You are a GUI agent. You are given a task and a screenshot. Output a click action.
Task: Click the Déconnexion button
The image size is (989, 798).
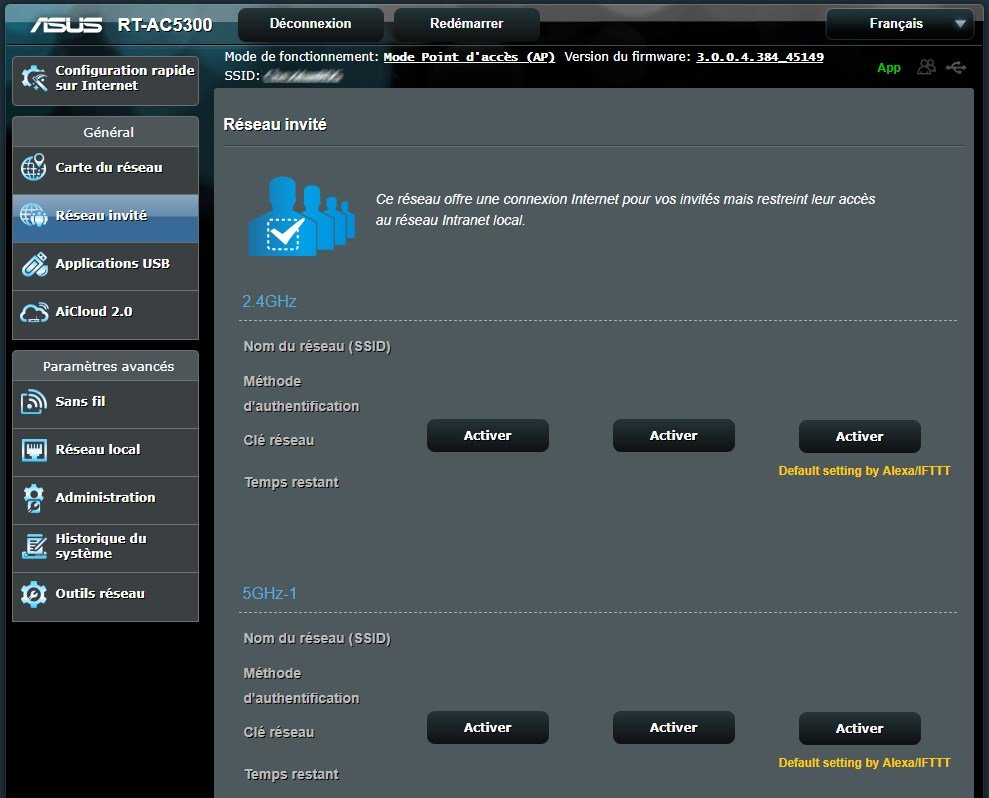point(310,24)
